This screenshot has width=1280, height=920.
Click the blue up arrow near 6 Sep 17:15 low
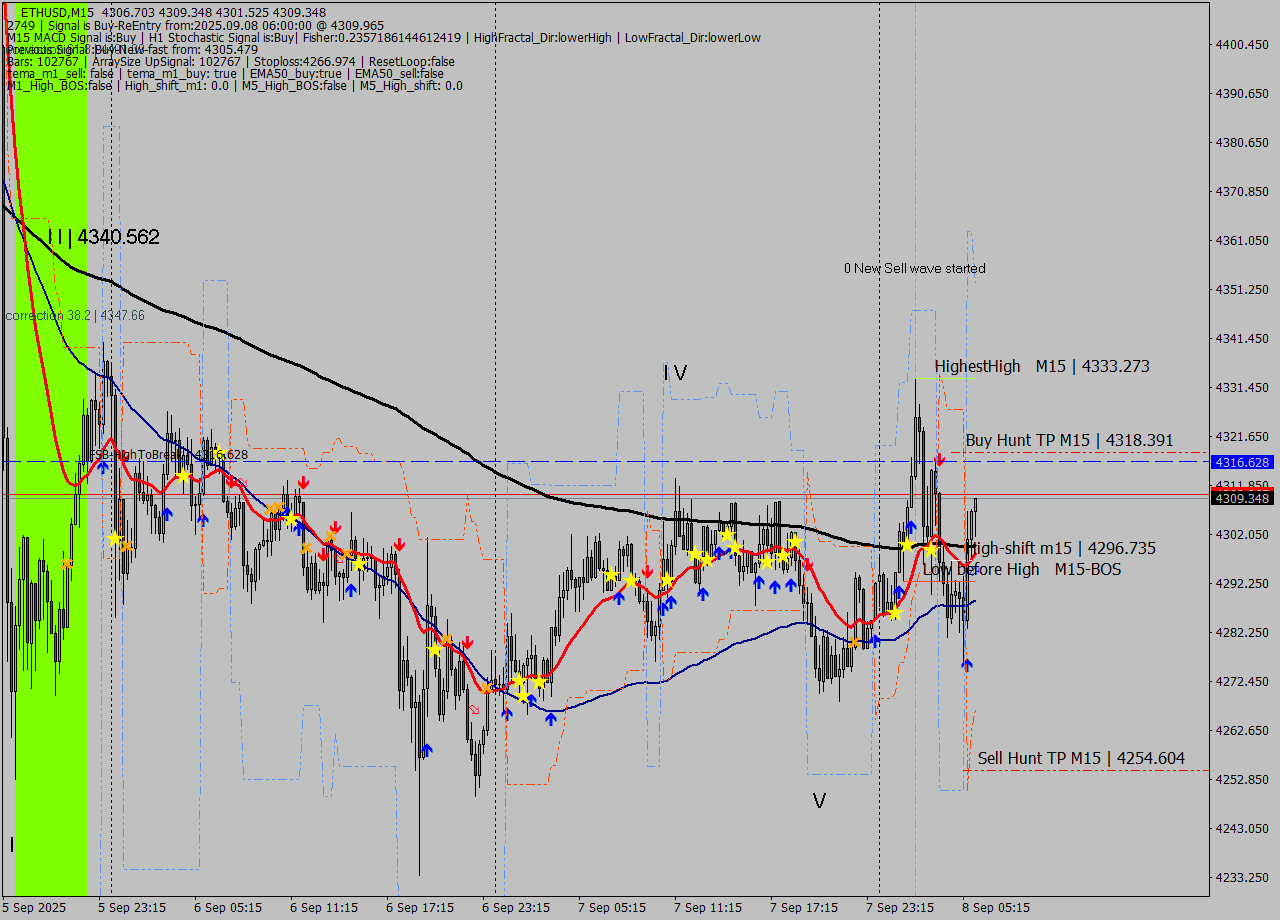[x=427, y=749]
